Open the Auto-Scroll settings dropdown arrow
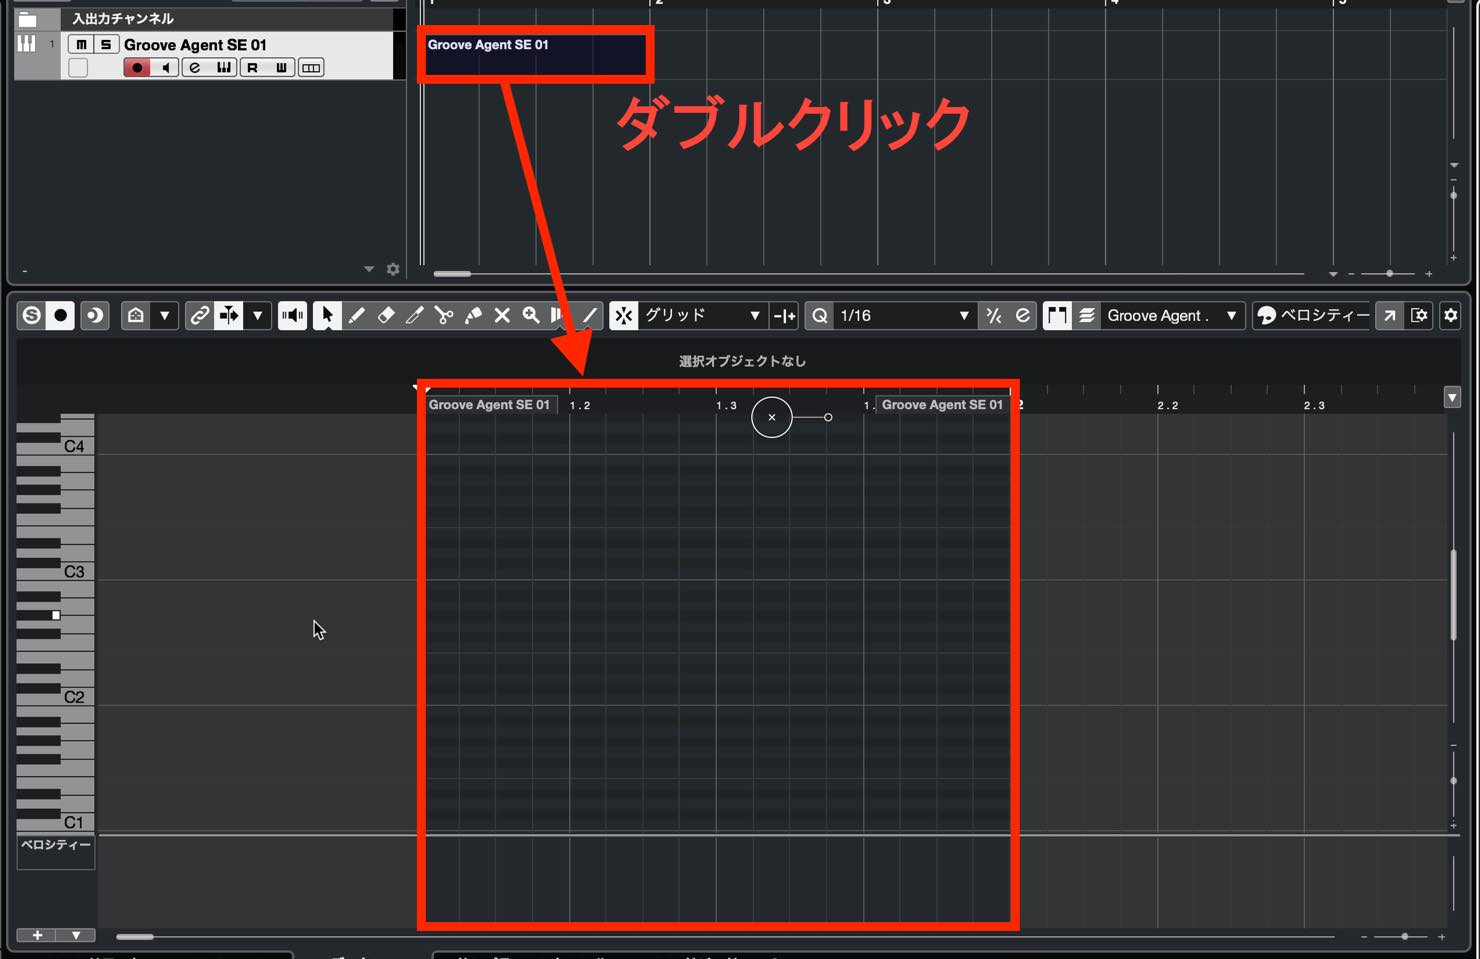The image size is (1480, 959). click(x=258, y=315)
